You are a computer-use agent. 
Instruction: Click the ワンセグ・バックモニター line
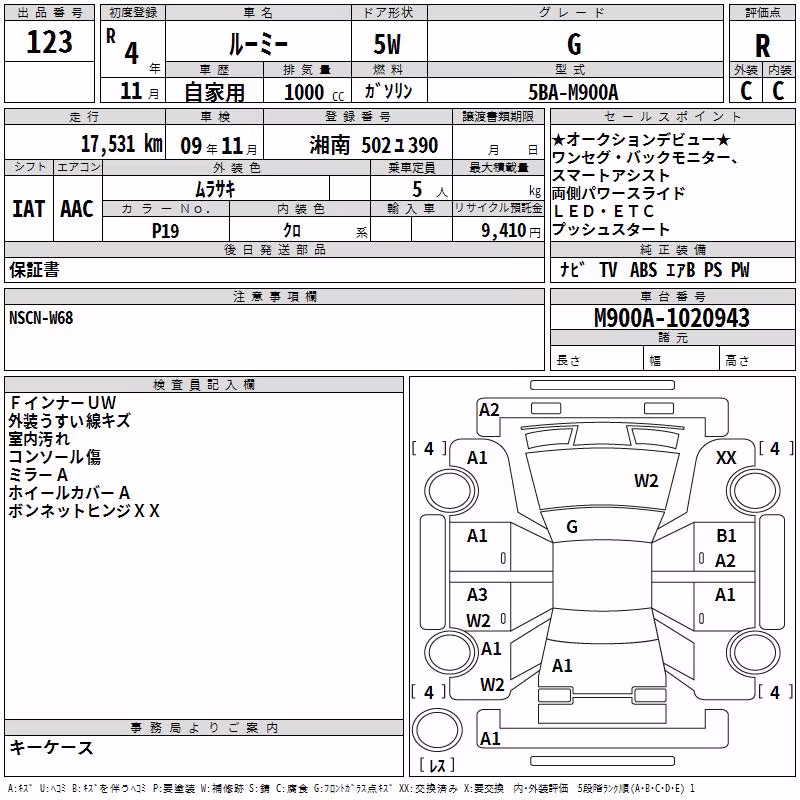[646, 158]
